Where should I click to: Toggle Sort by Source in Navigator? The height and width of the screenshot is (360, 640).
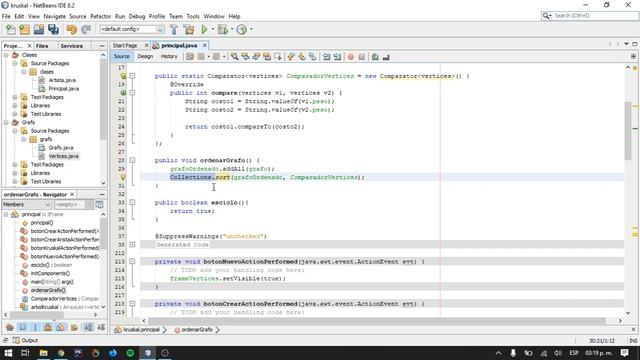pos(101,327)
